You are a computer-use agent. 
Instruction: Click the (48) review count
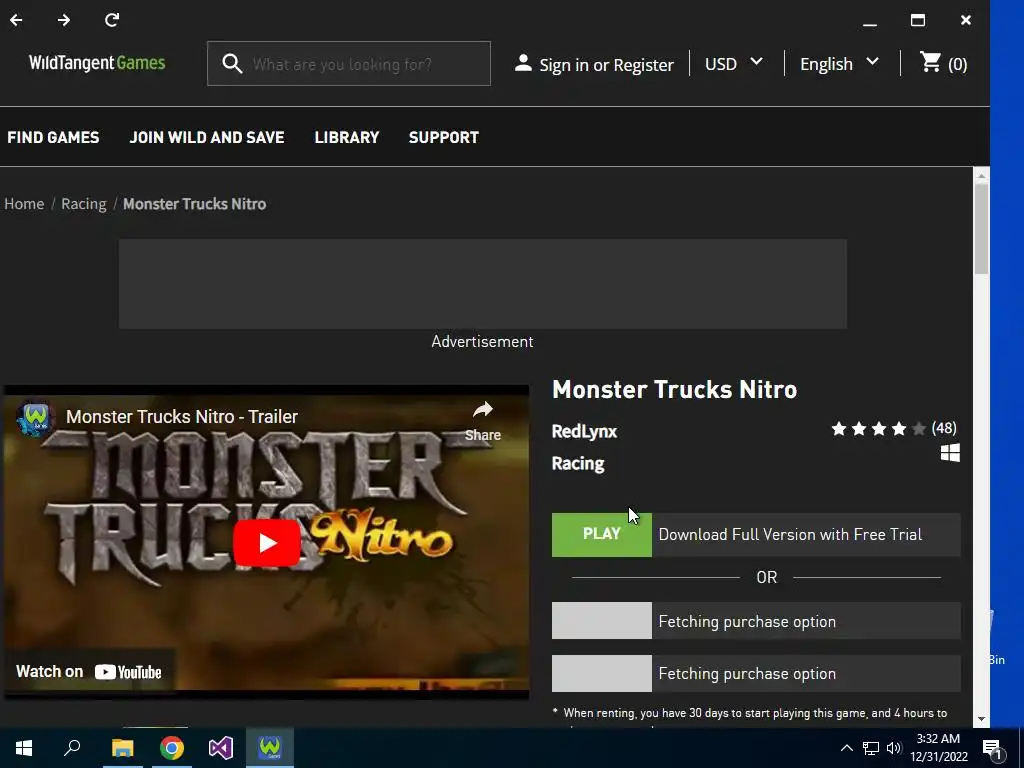point(944,428)
